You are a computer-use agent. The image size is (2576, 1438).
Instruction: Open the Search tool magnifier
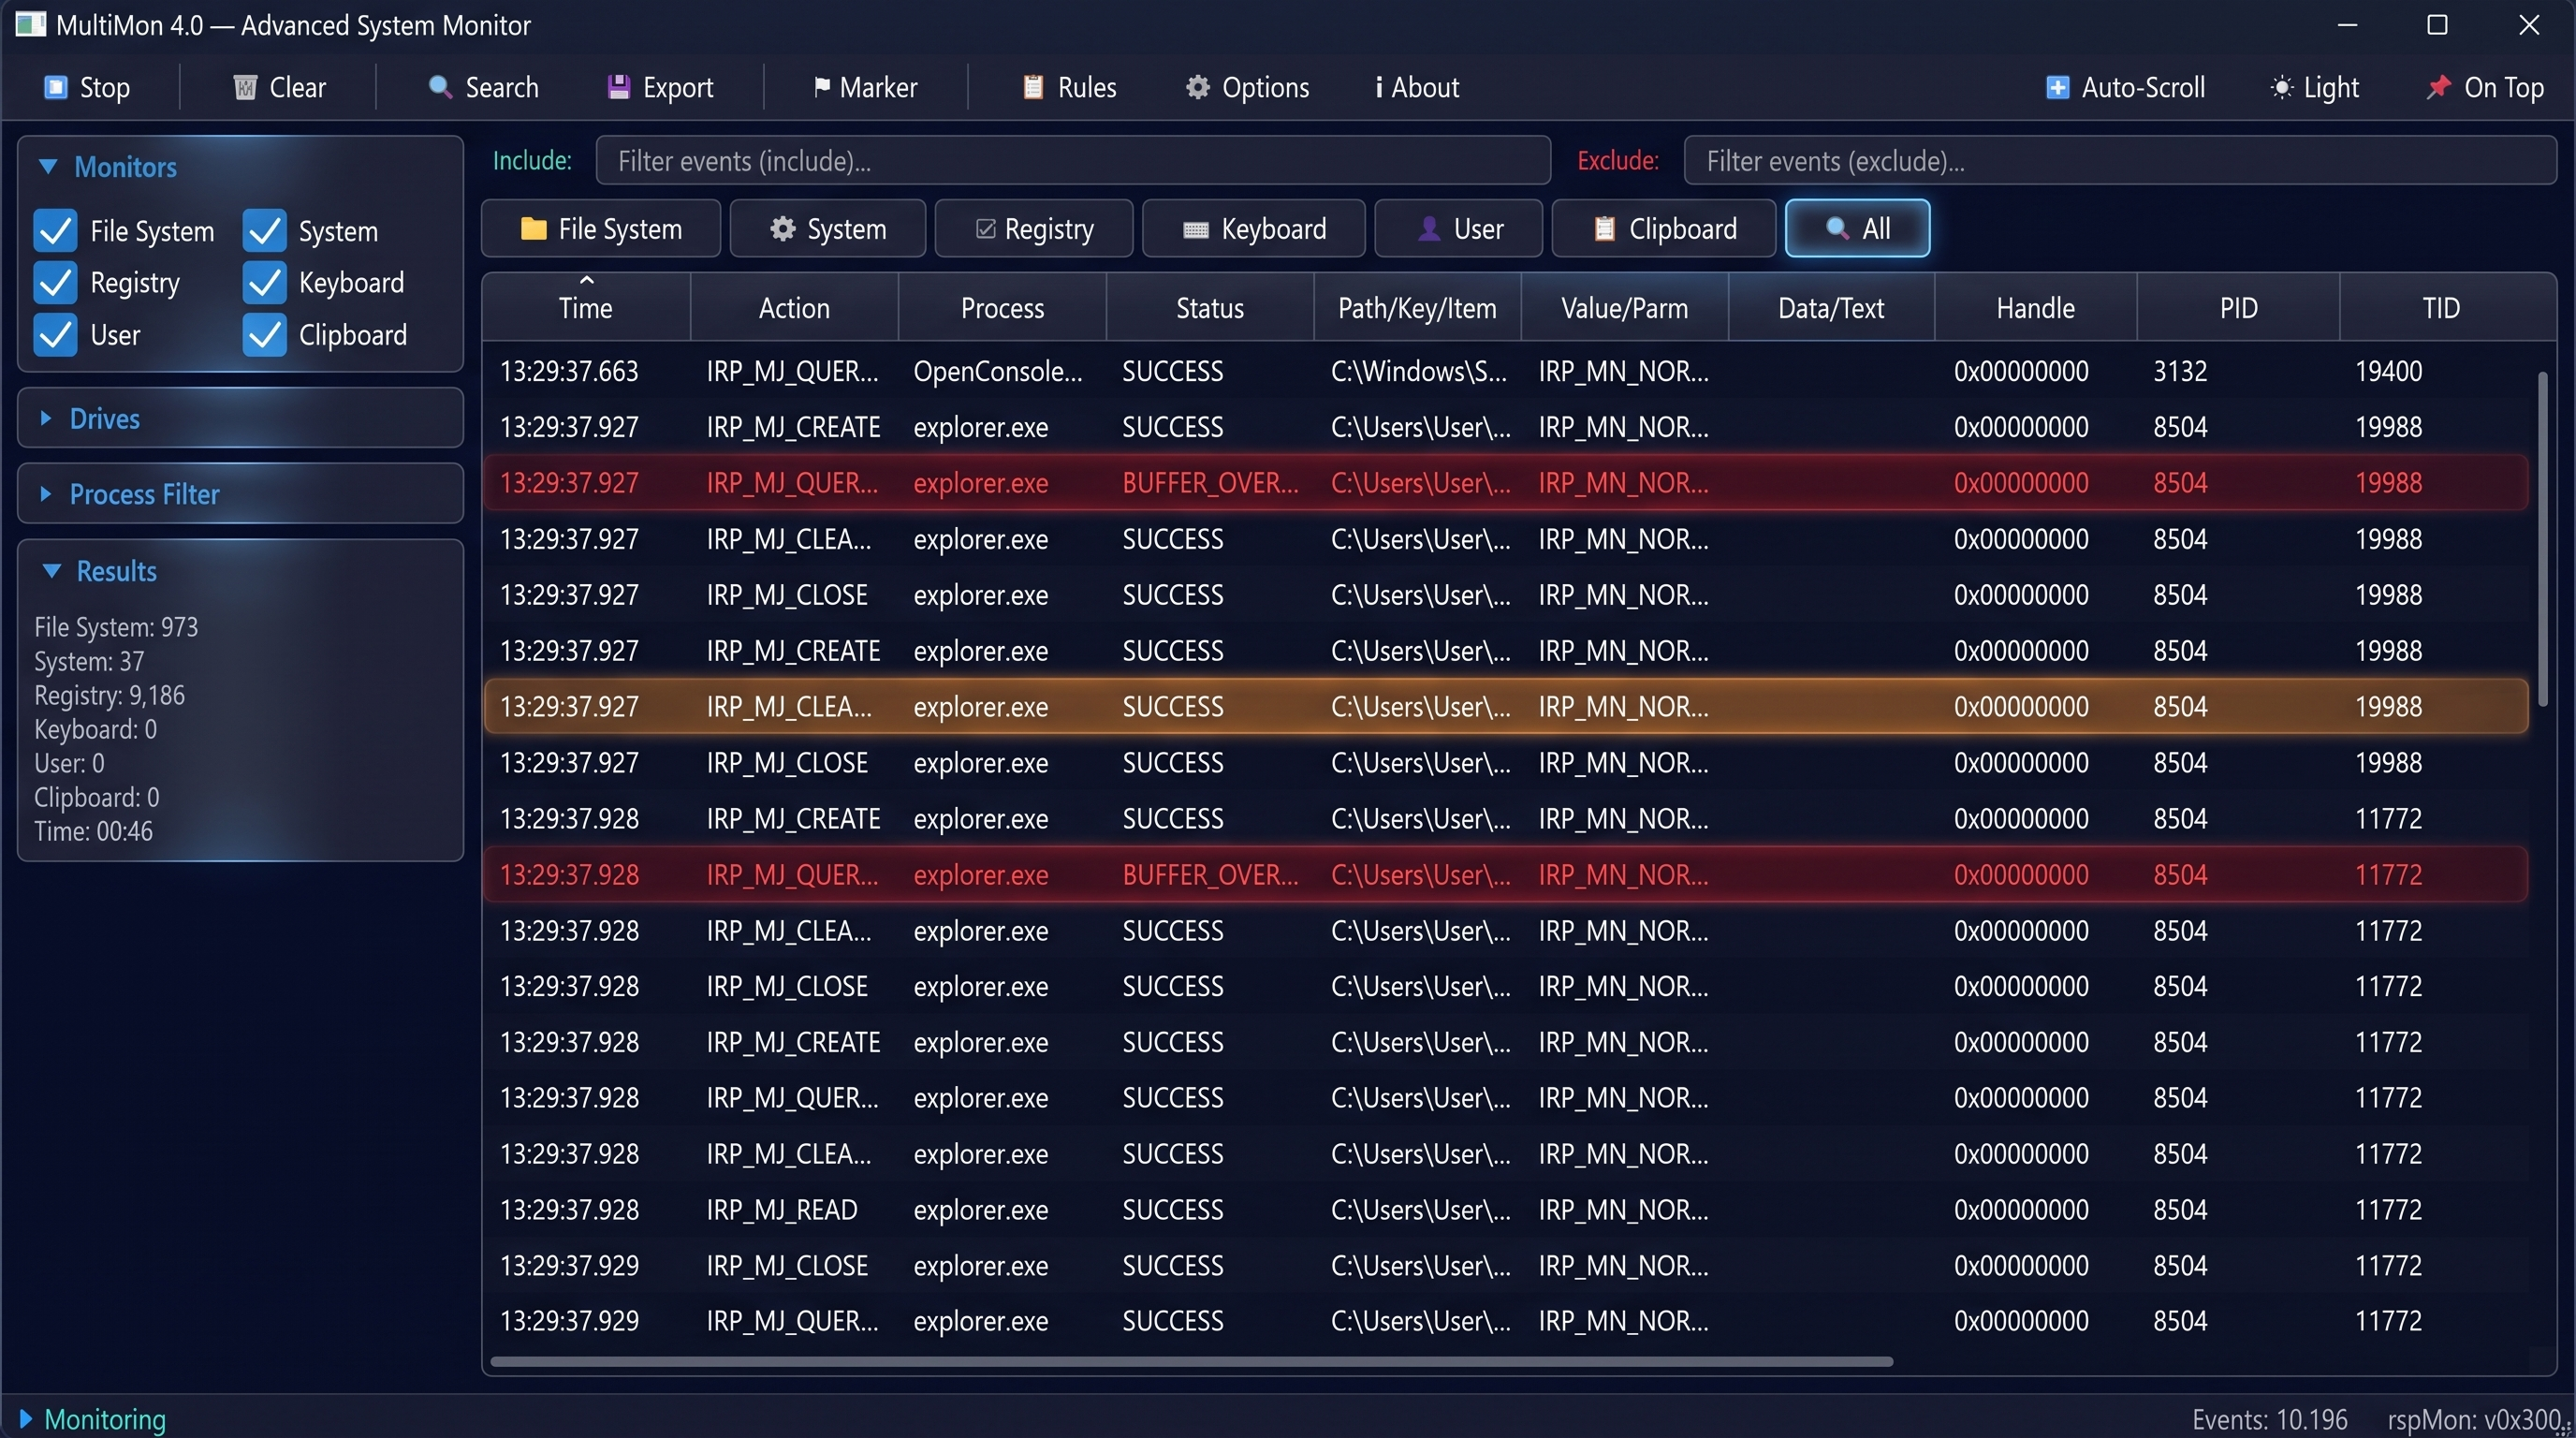click(x=439, y=87)
